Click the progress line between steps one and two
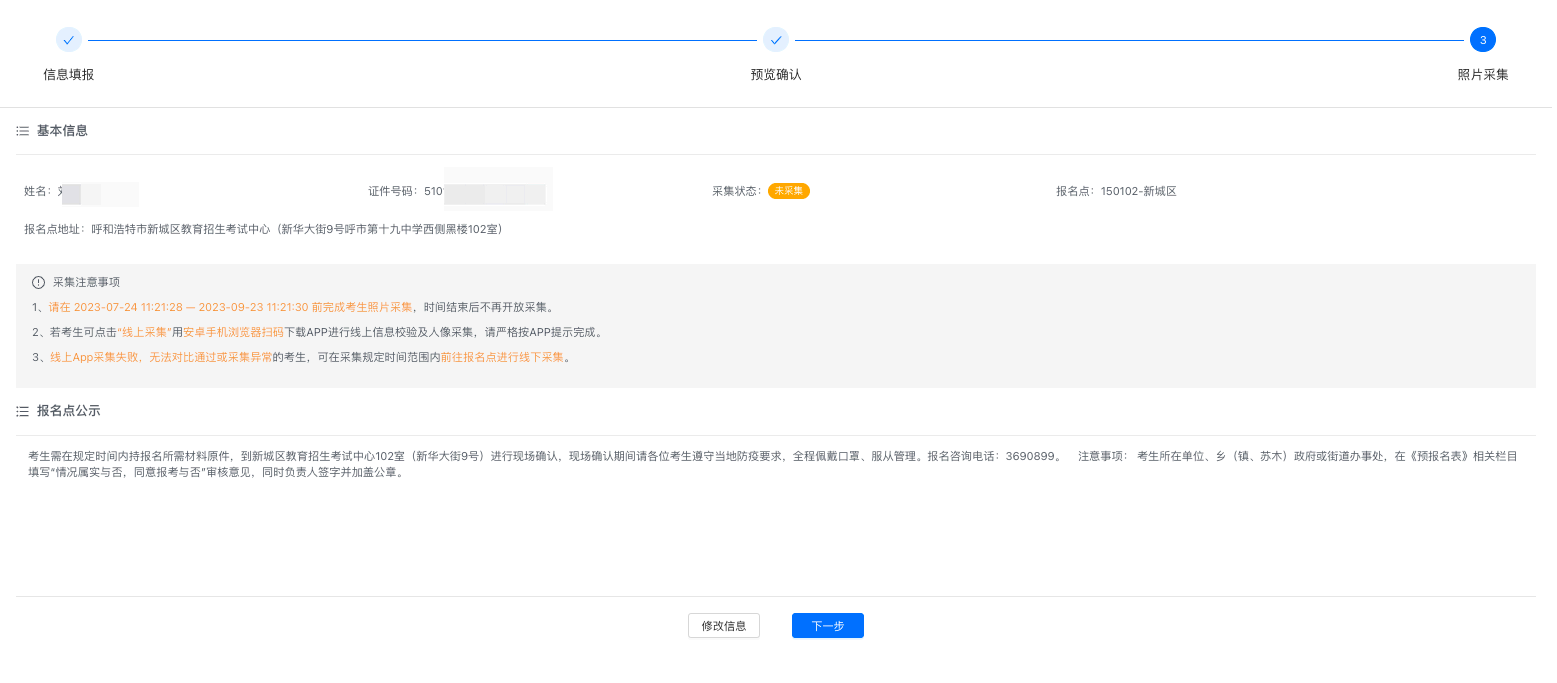Screen dimensions: 1557x683 pos(421,40)
